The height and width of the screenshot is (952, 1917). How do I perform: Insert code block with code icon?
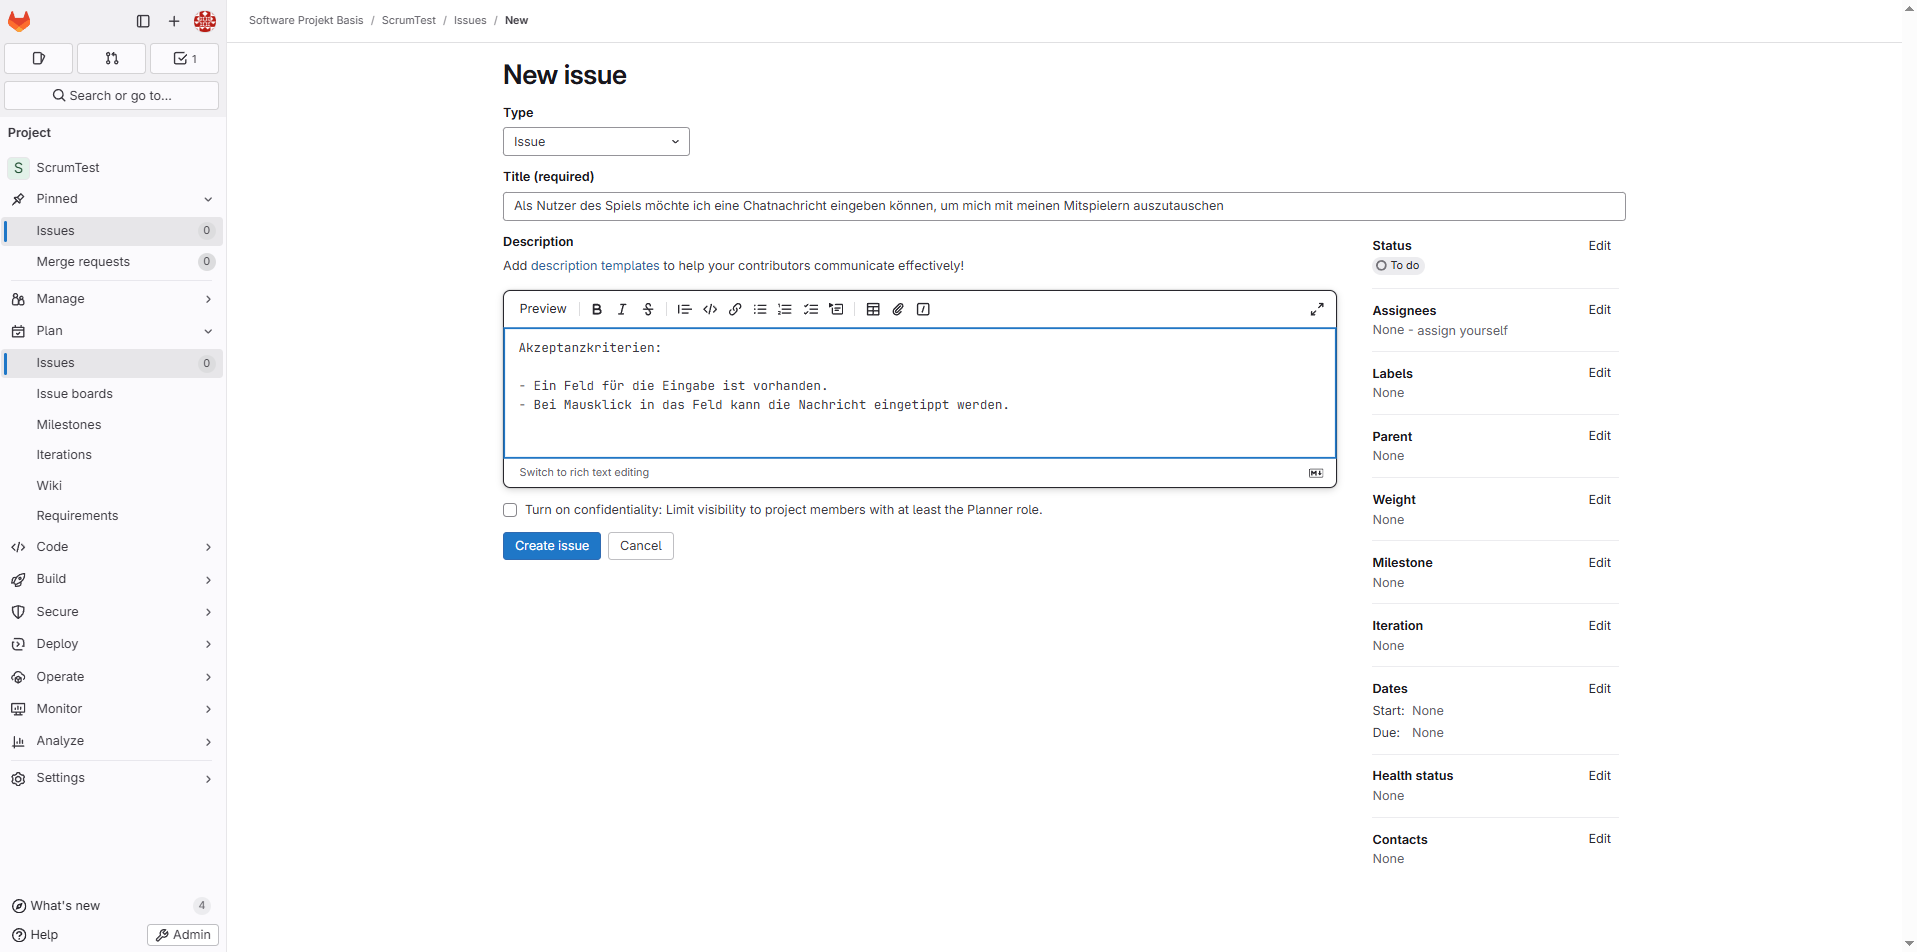710,310
